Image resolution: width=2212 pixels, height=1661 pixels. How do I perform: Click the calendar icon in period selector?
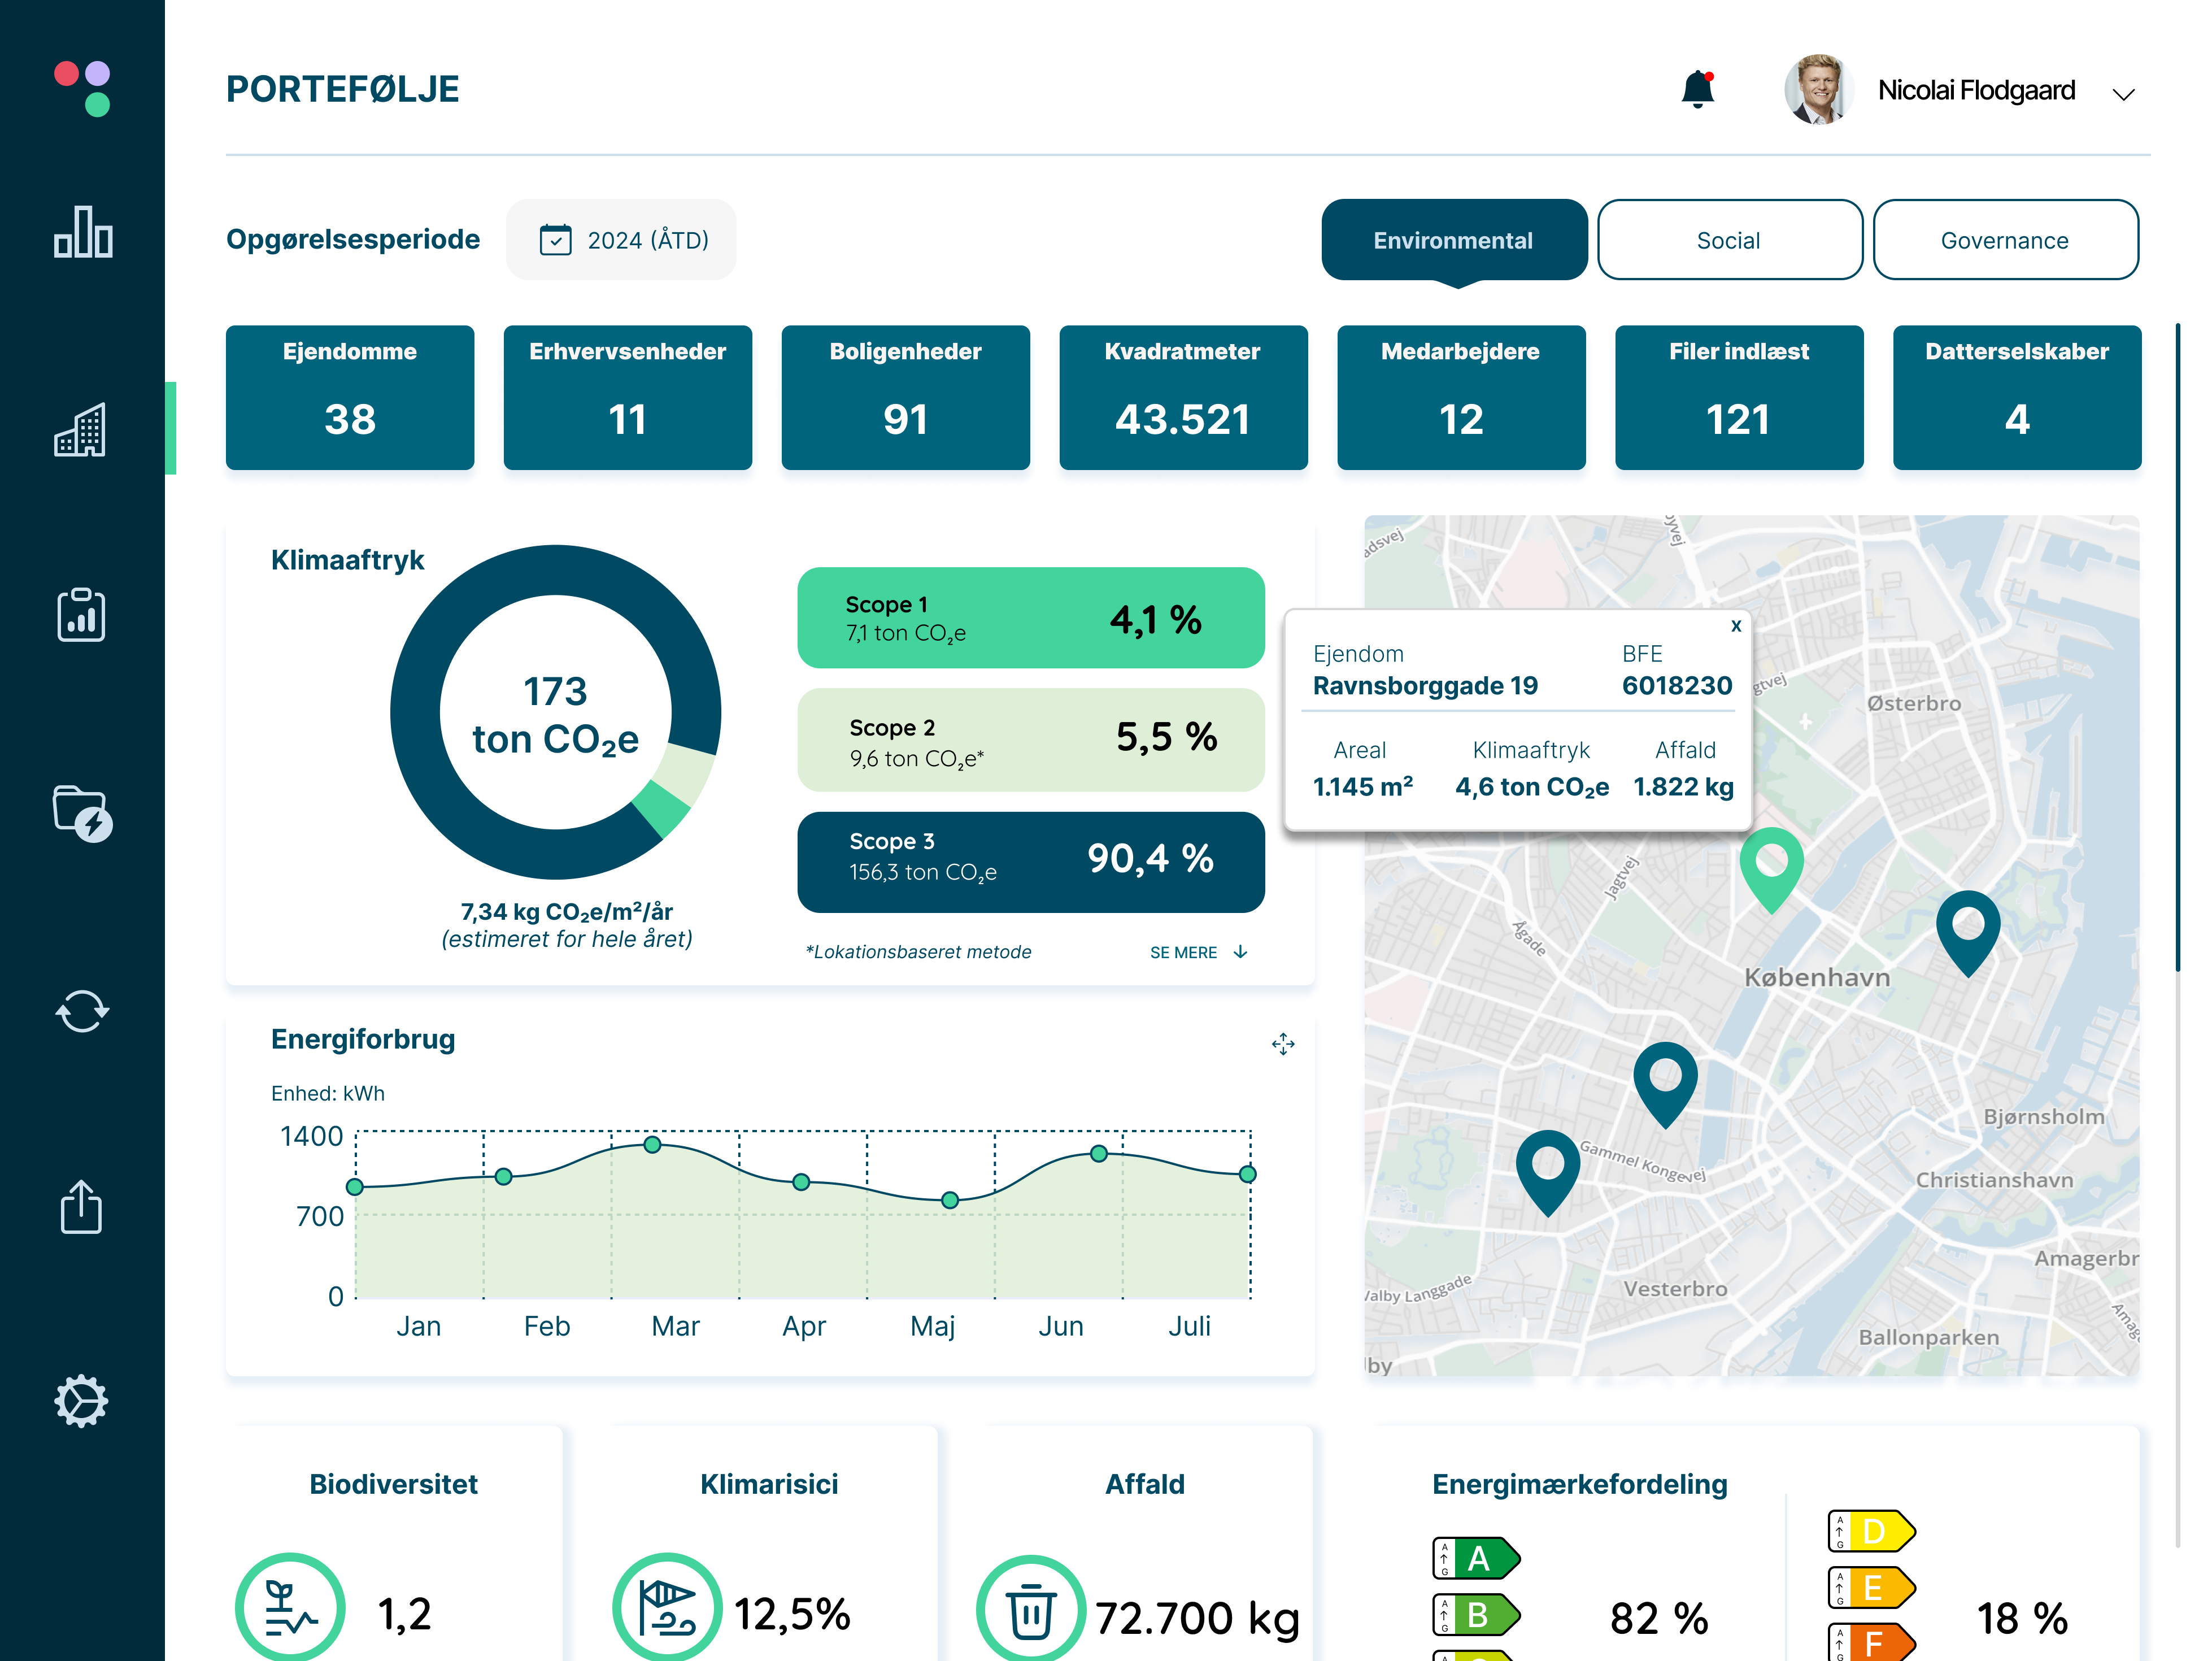click(556, 240)
